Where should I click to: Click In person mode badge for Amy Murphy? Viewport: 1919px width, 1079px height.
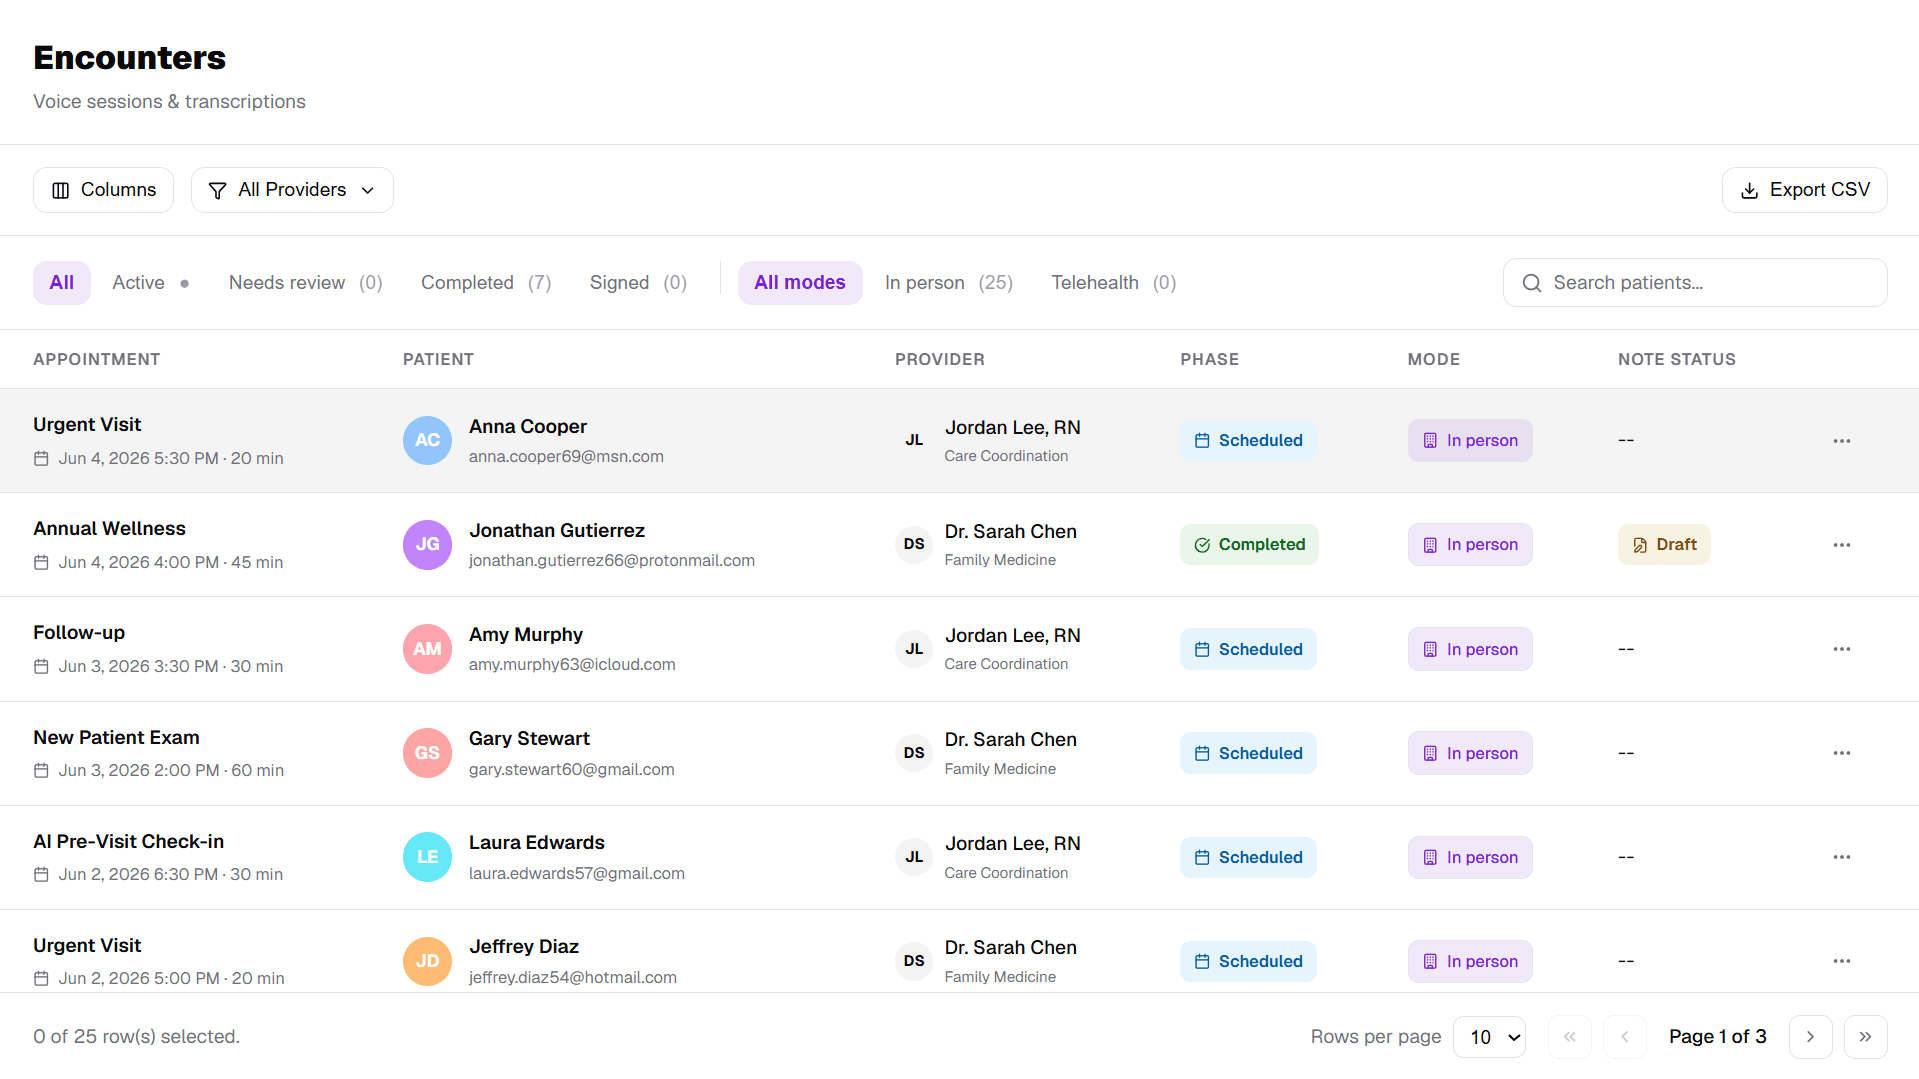point(1470,649)
